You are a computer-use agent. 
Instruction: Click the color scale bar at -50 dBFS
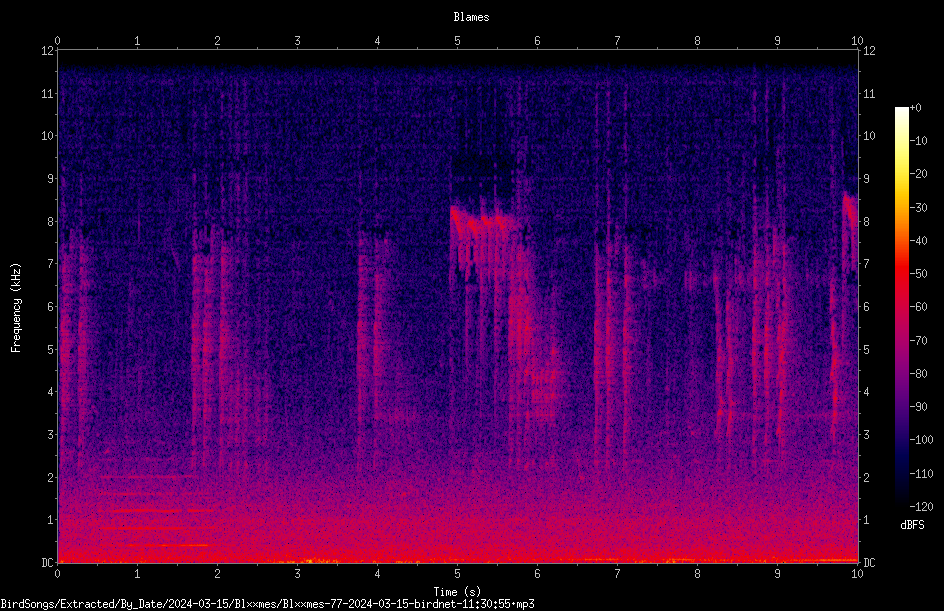(x=901, y=273)
